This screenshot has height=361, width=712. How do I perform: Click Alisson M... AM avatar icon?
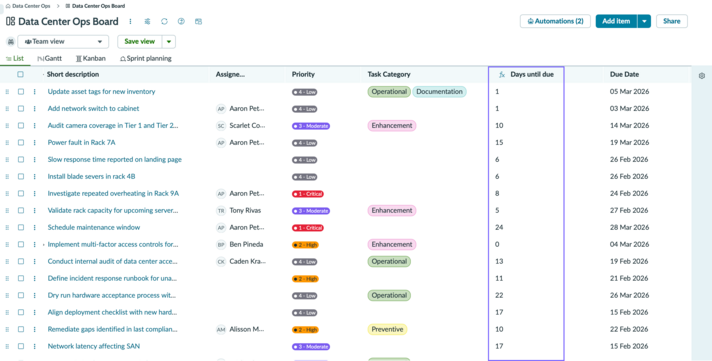pyautogui.click(x=221, y=330)
